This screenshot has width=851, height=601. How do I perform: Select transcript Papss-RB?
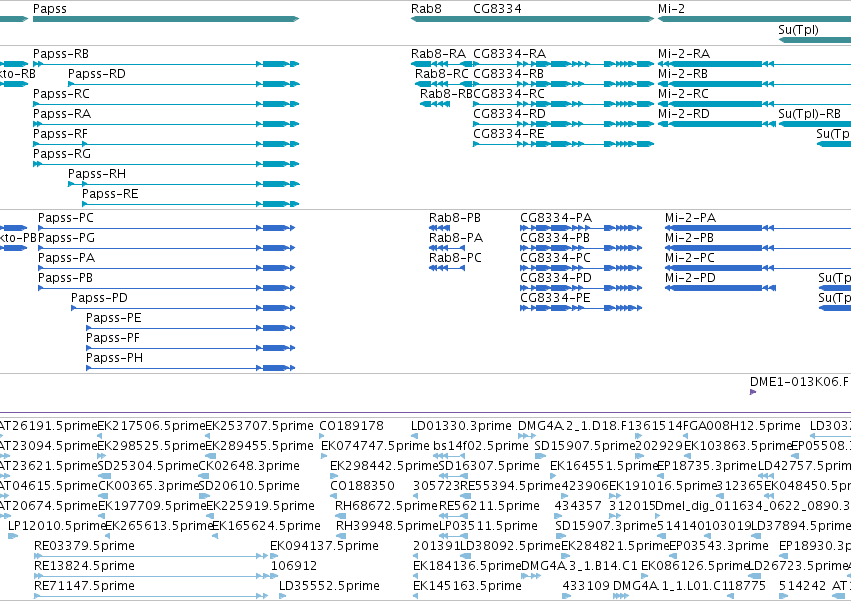(x=61, y=54)
